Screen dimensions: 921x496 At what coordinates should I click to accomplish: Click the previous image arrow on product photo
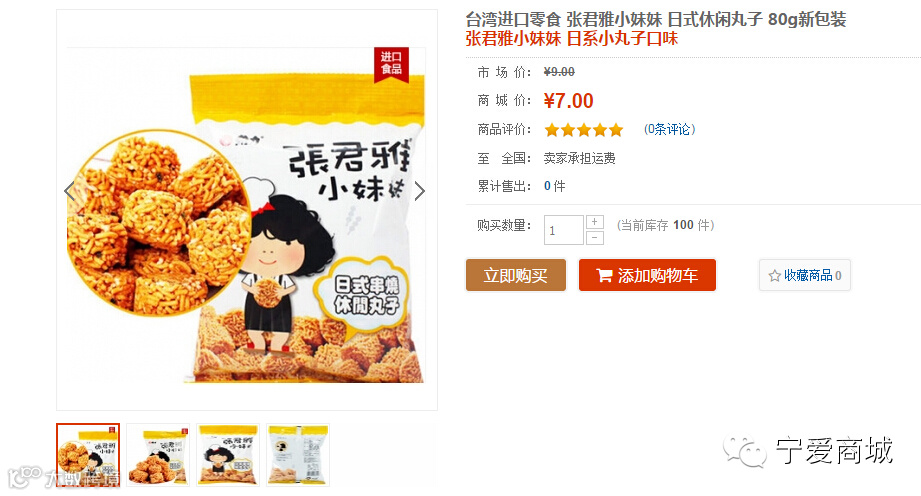tap(69, 191)
